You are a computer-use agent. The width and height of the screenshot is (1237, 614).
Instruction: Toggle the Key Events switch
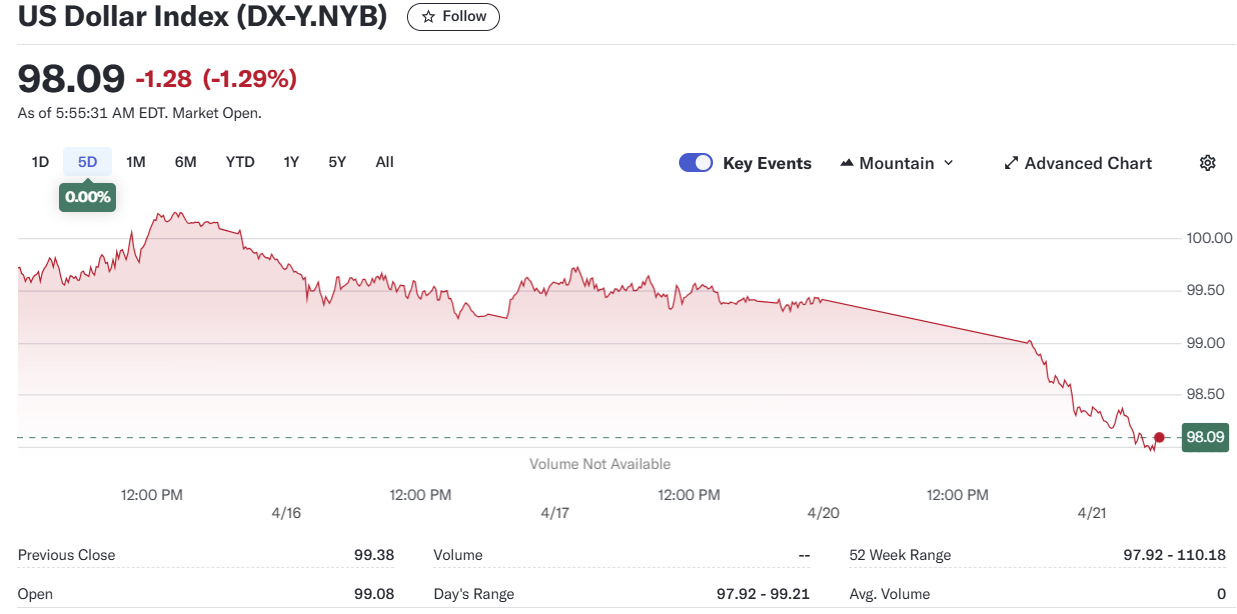point(696,163)
